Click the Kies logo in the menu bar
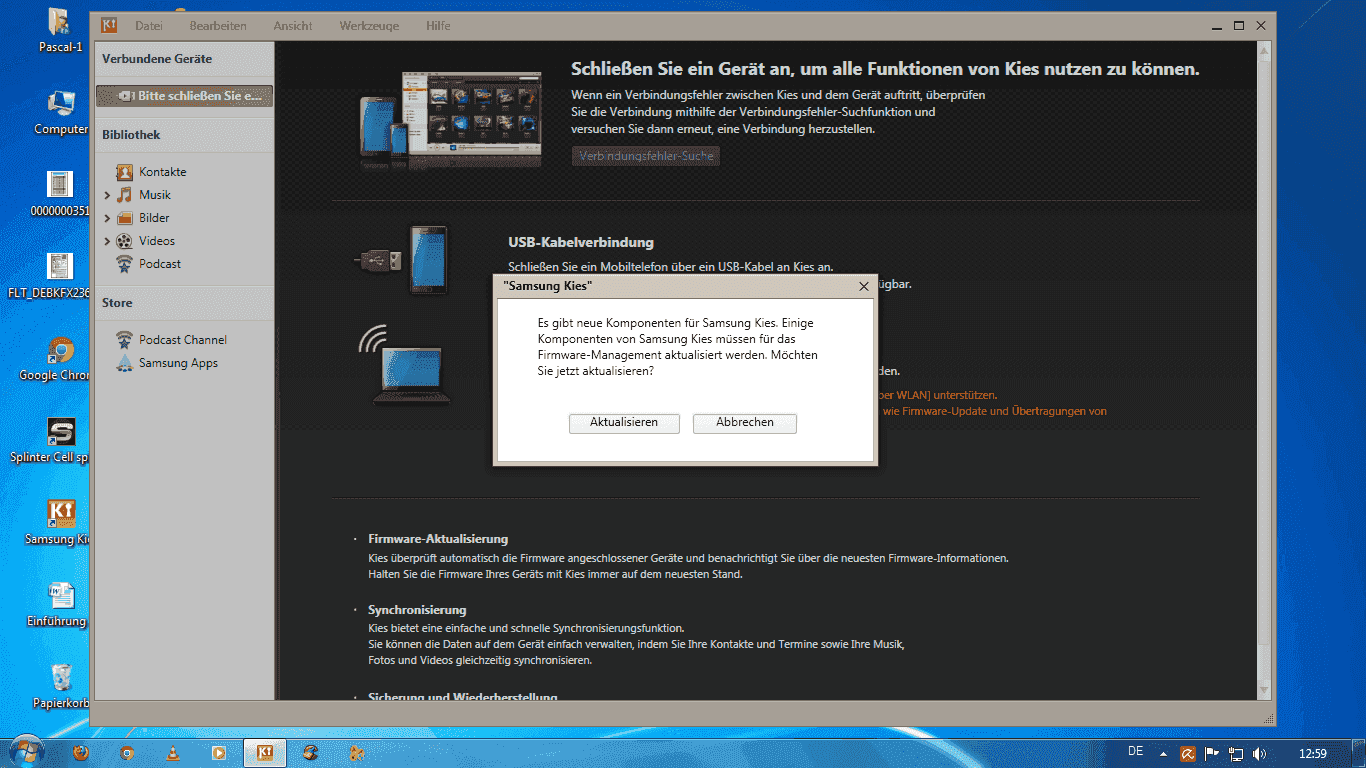This screenshot has width=1366, height=768. (x=109, y=25)
